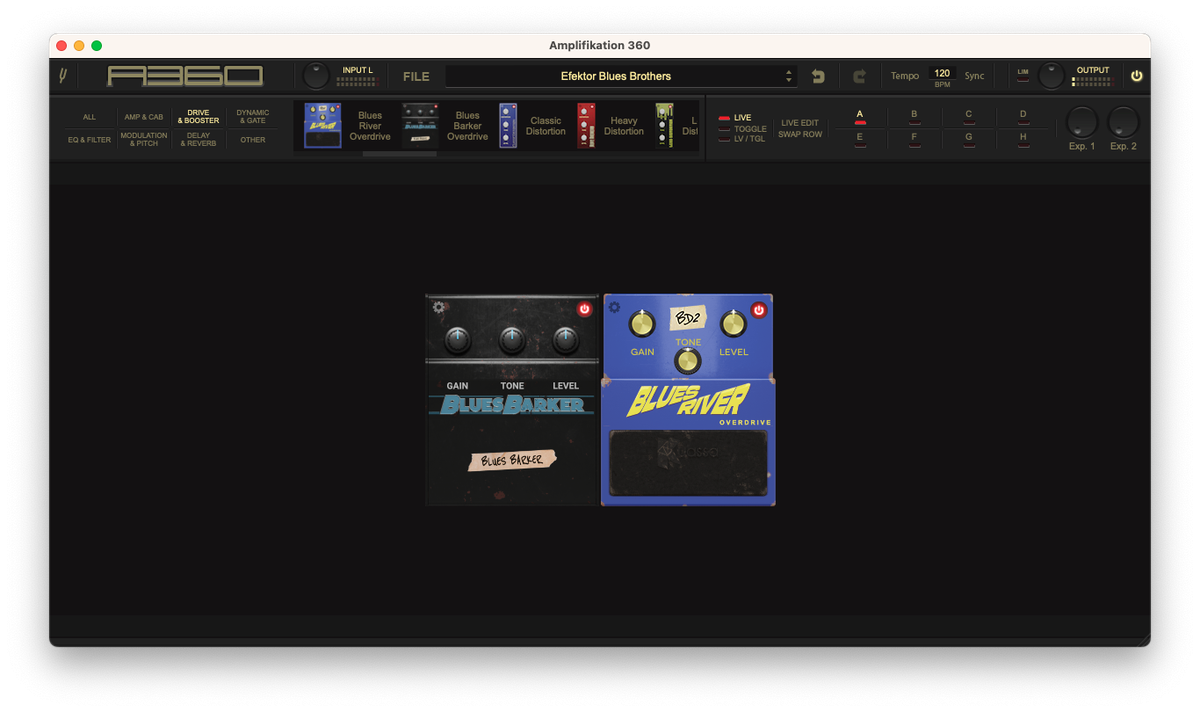Select the Heavy Distortion pedal icon
The image size is (1200, 712).
(586, 125)
